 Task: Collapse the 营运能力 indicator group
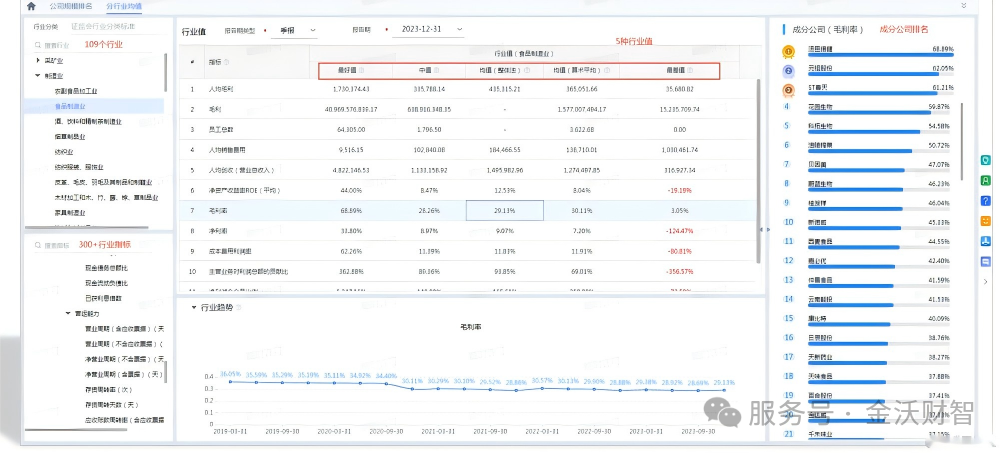(x=68, y=314)
